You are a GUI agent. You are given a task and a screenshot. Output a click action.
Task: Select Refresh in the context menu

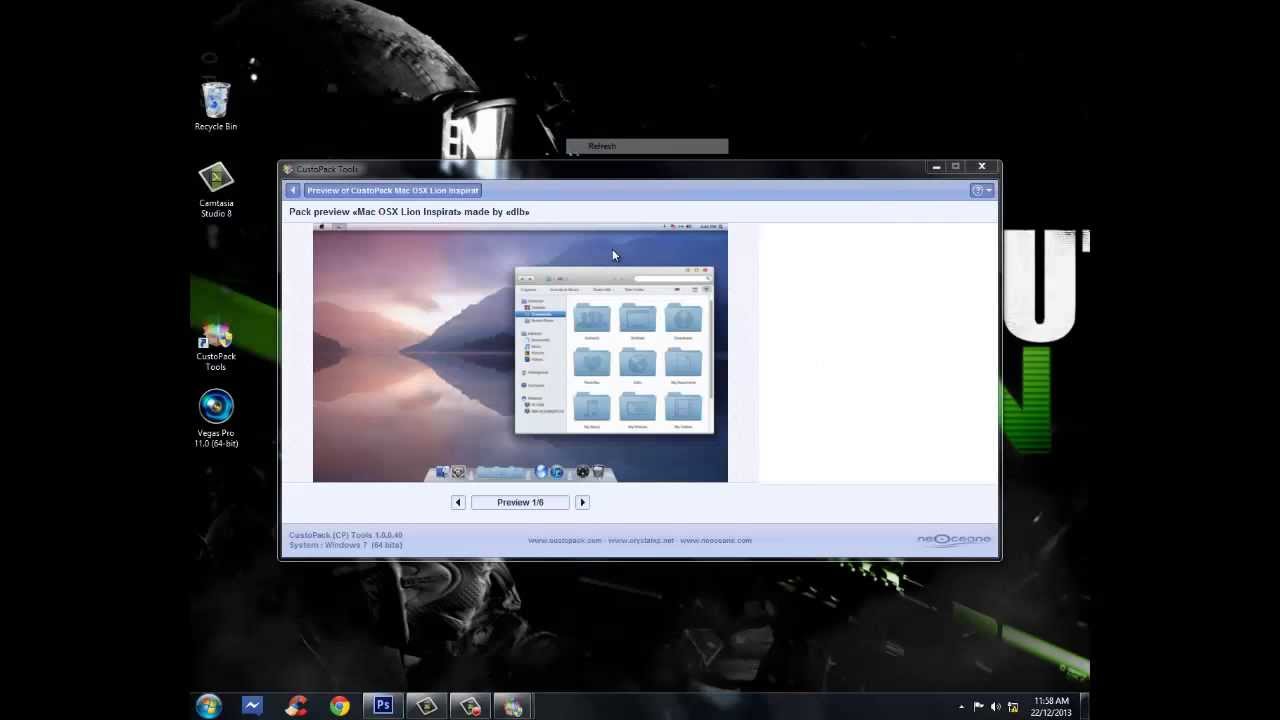coord(647,146)
